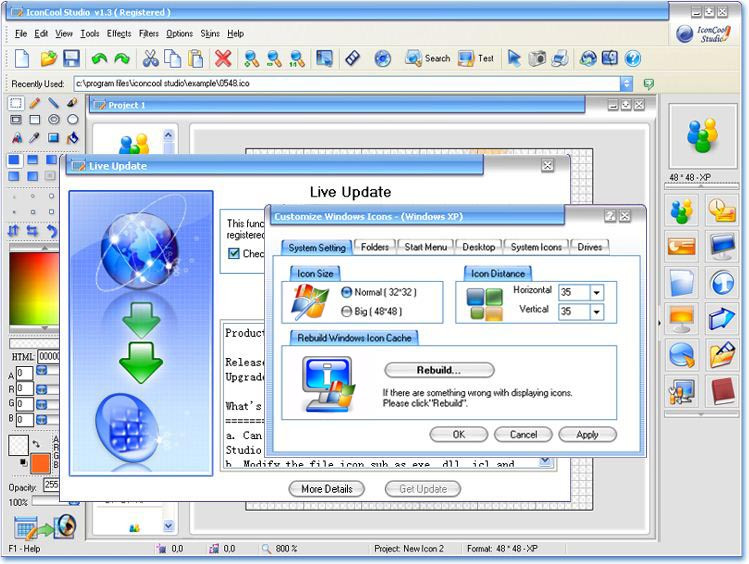Screen dimensions: 749x564
Task: Open the Tools menu
Action: pyautogui.click(x=90, y=33)
